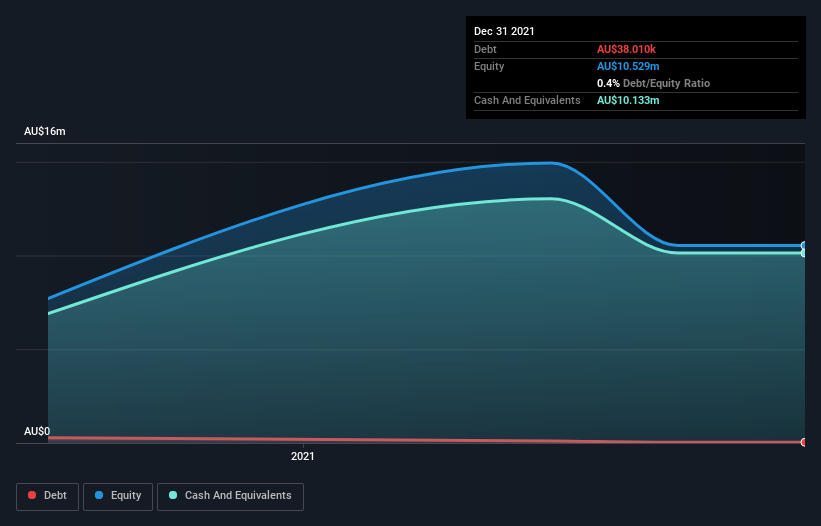Click the red Debt legend dot
Image resolution: width=821 pixels, height=526 pixels.
pyautogui.click(x=32, y=495)
